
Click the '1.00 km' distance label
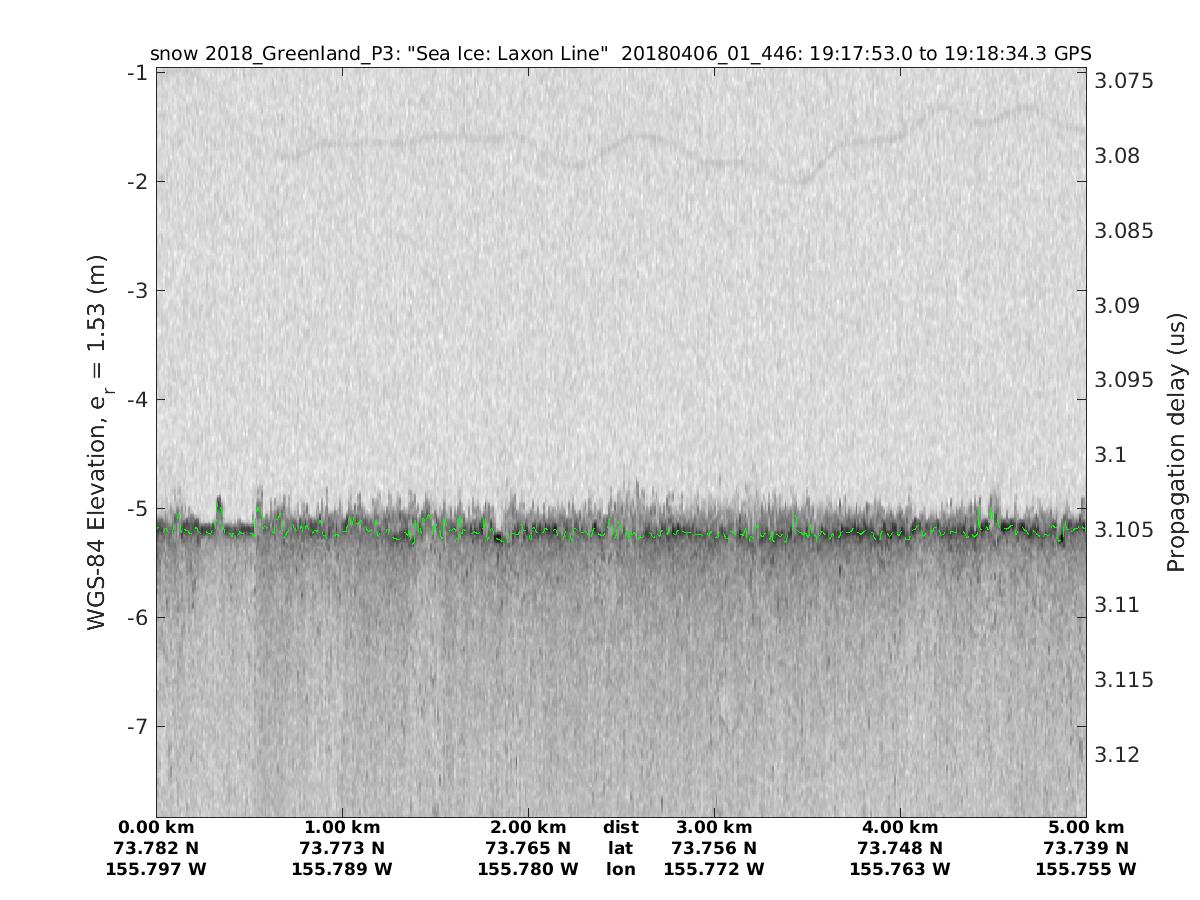pos(342,828)
